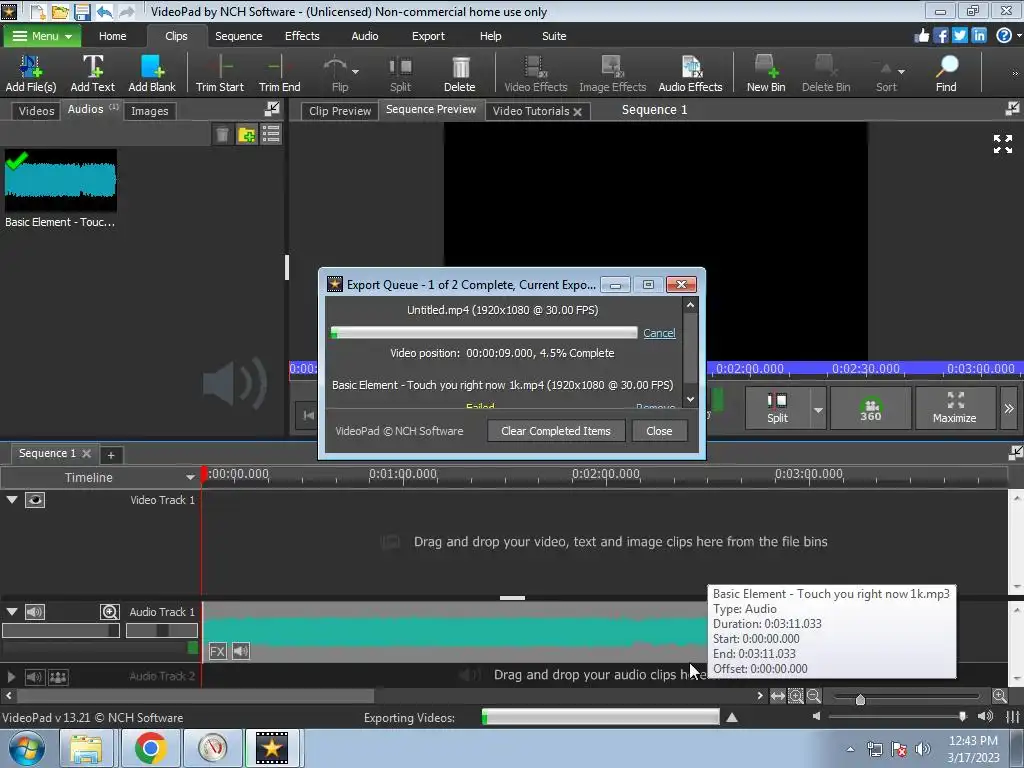Click the Facebook share icon

940,35
